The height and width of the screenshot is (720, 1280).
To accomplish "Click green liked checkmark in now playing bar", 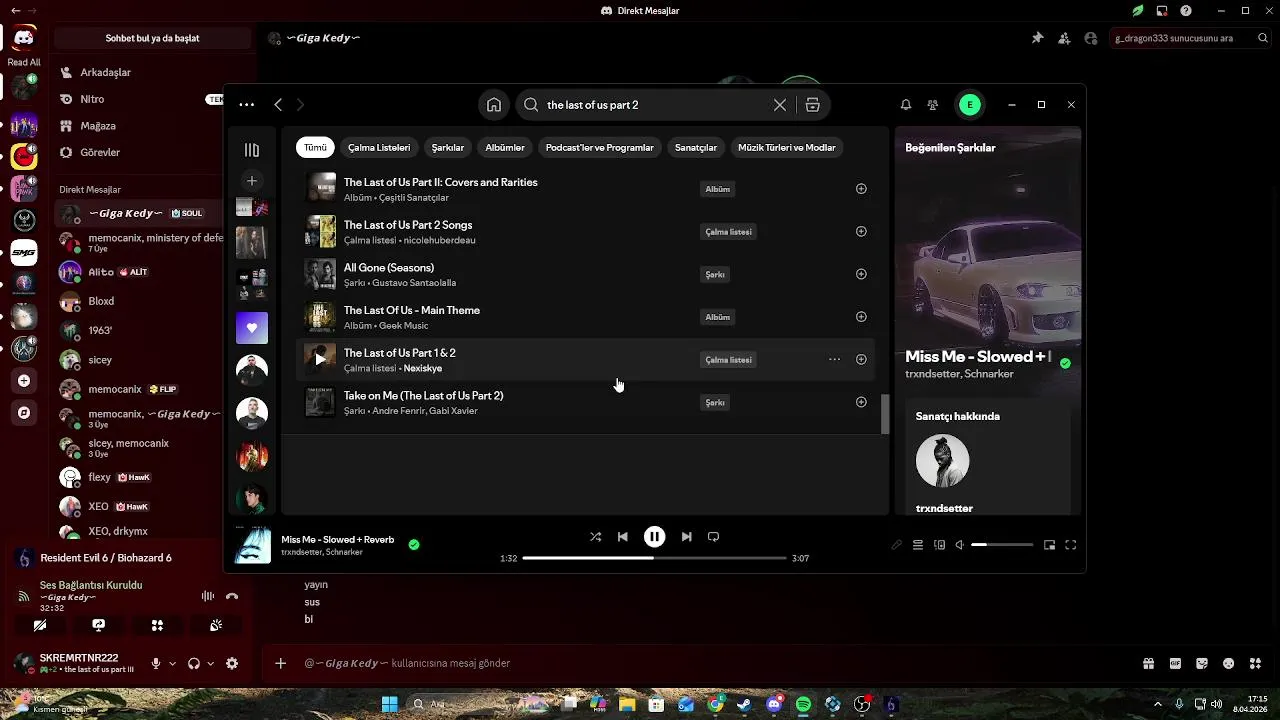I will point(414,545).
